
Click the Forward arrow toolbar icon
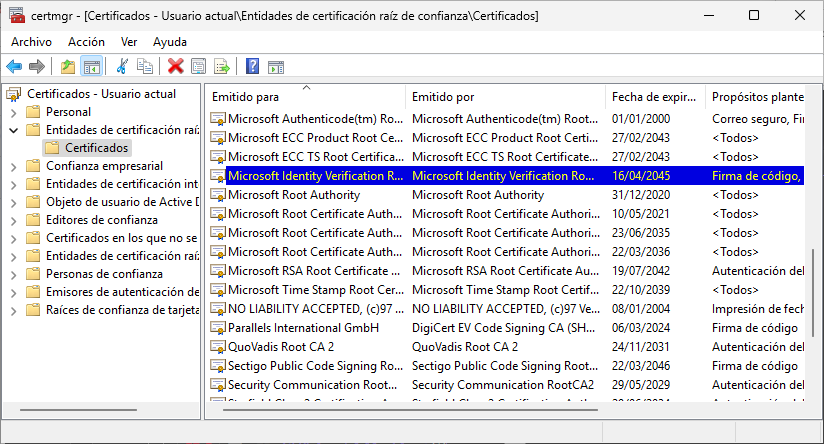point(37,67)
